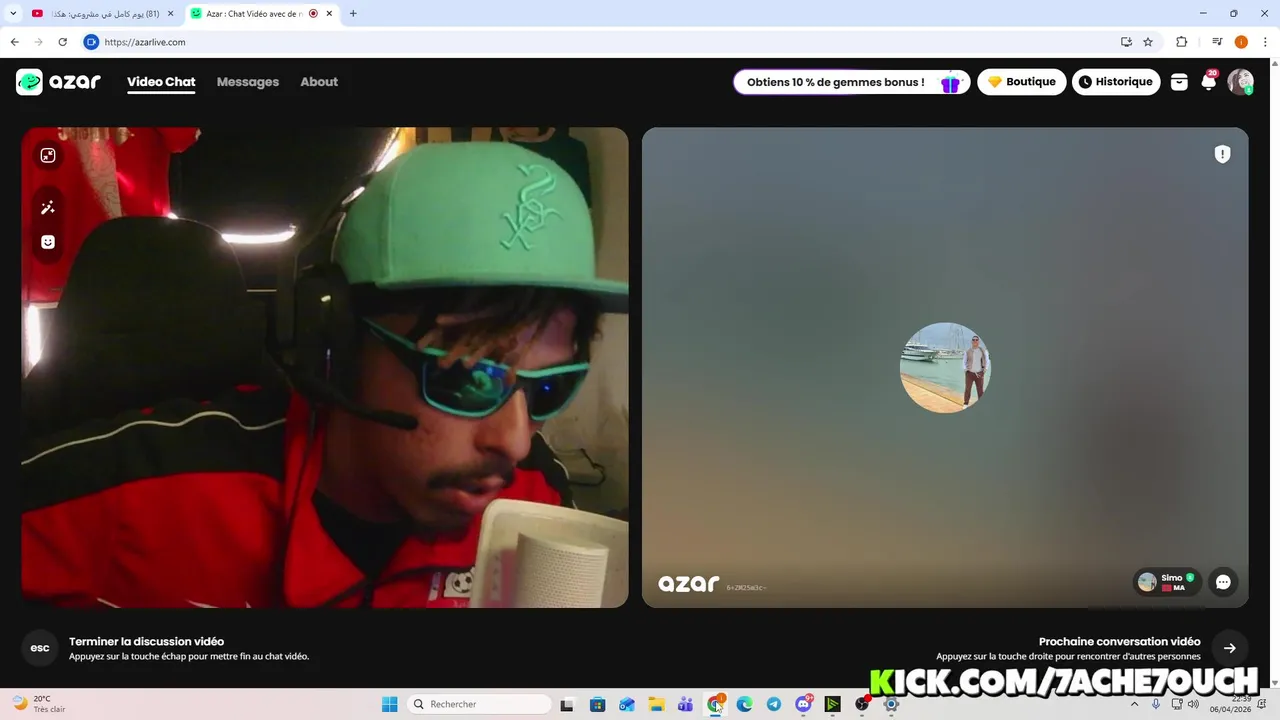The width and height of the screenshot is (1280, 720).
Task: Open Microsoft Edge from the taskbar
Action: point(744,704)
